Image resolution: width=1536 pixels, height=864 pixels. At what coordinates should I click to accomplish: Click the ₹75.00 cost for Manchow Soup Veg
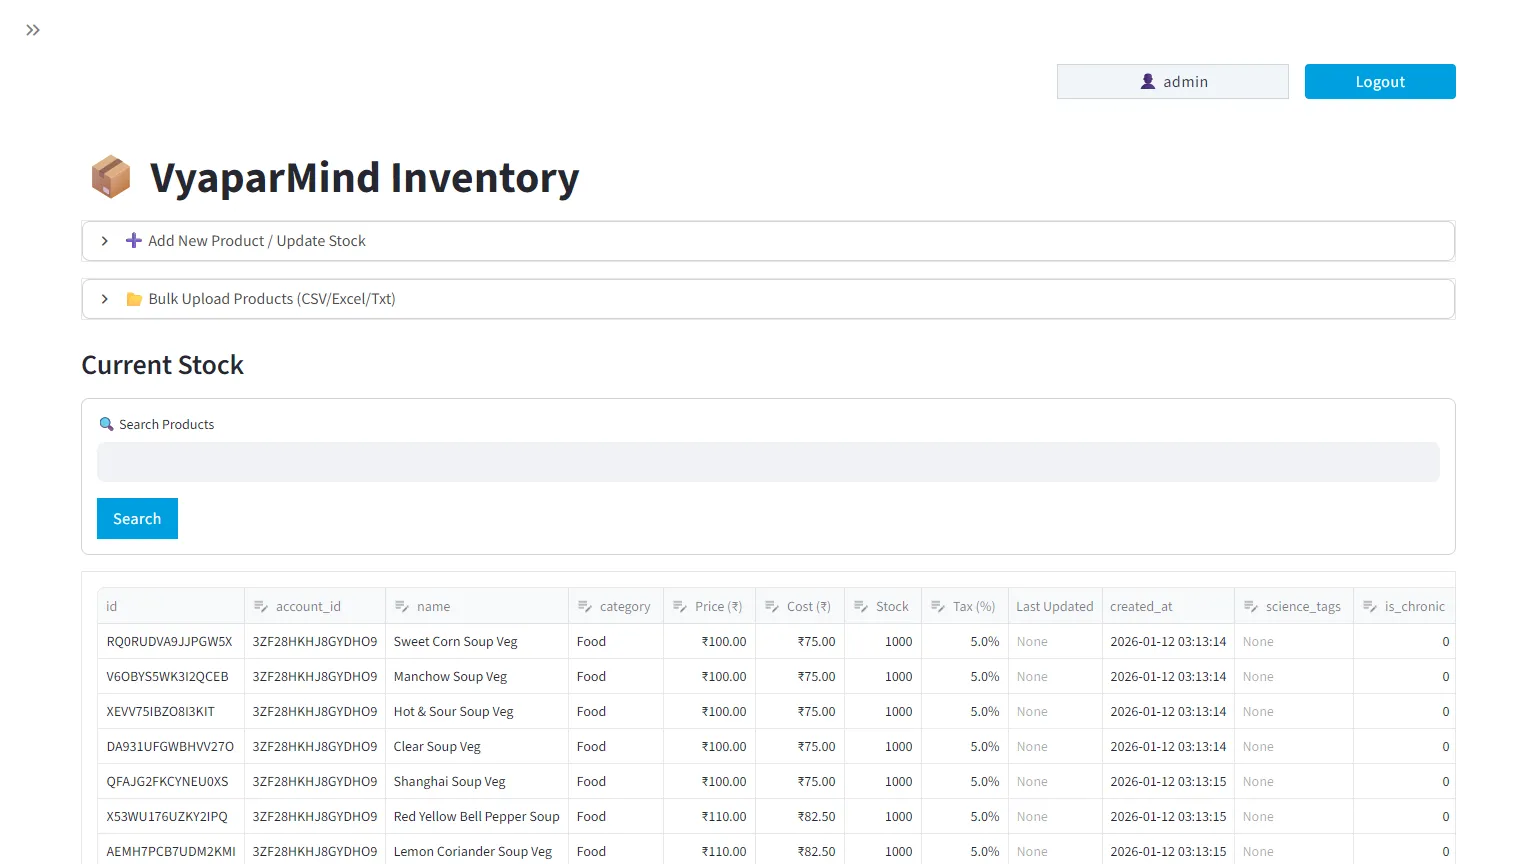(x=800, y=676)
